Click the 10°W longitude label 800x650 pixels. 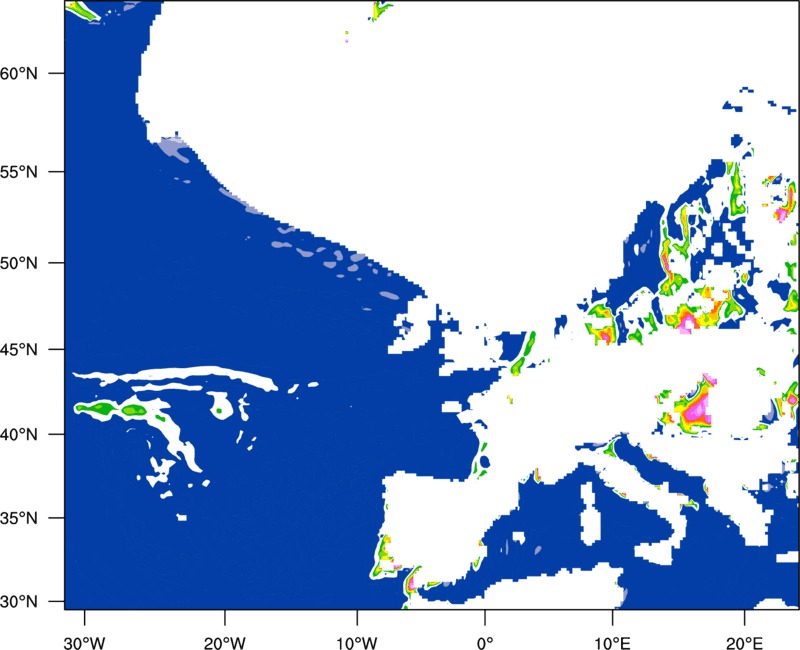357,643
